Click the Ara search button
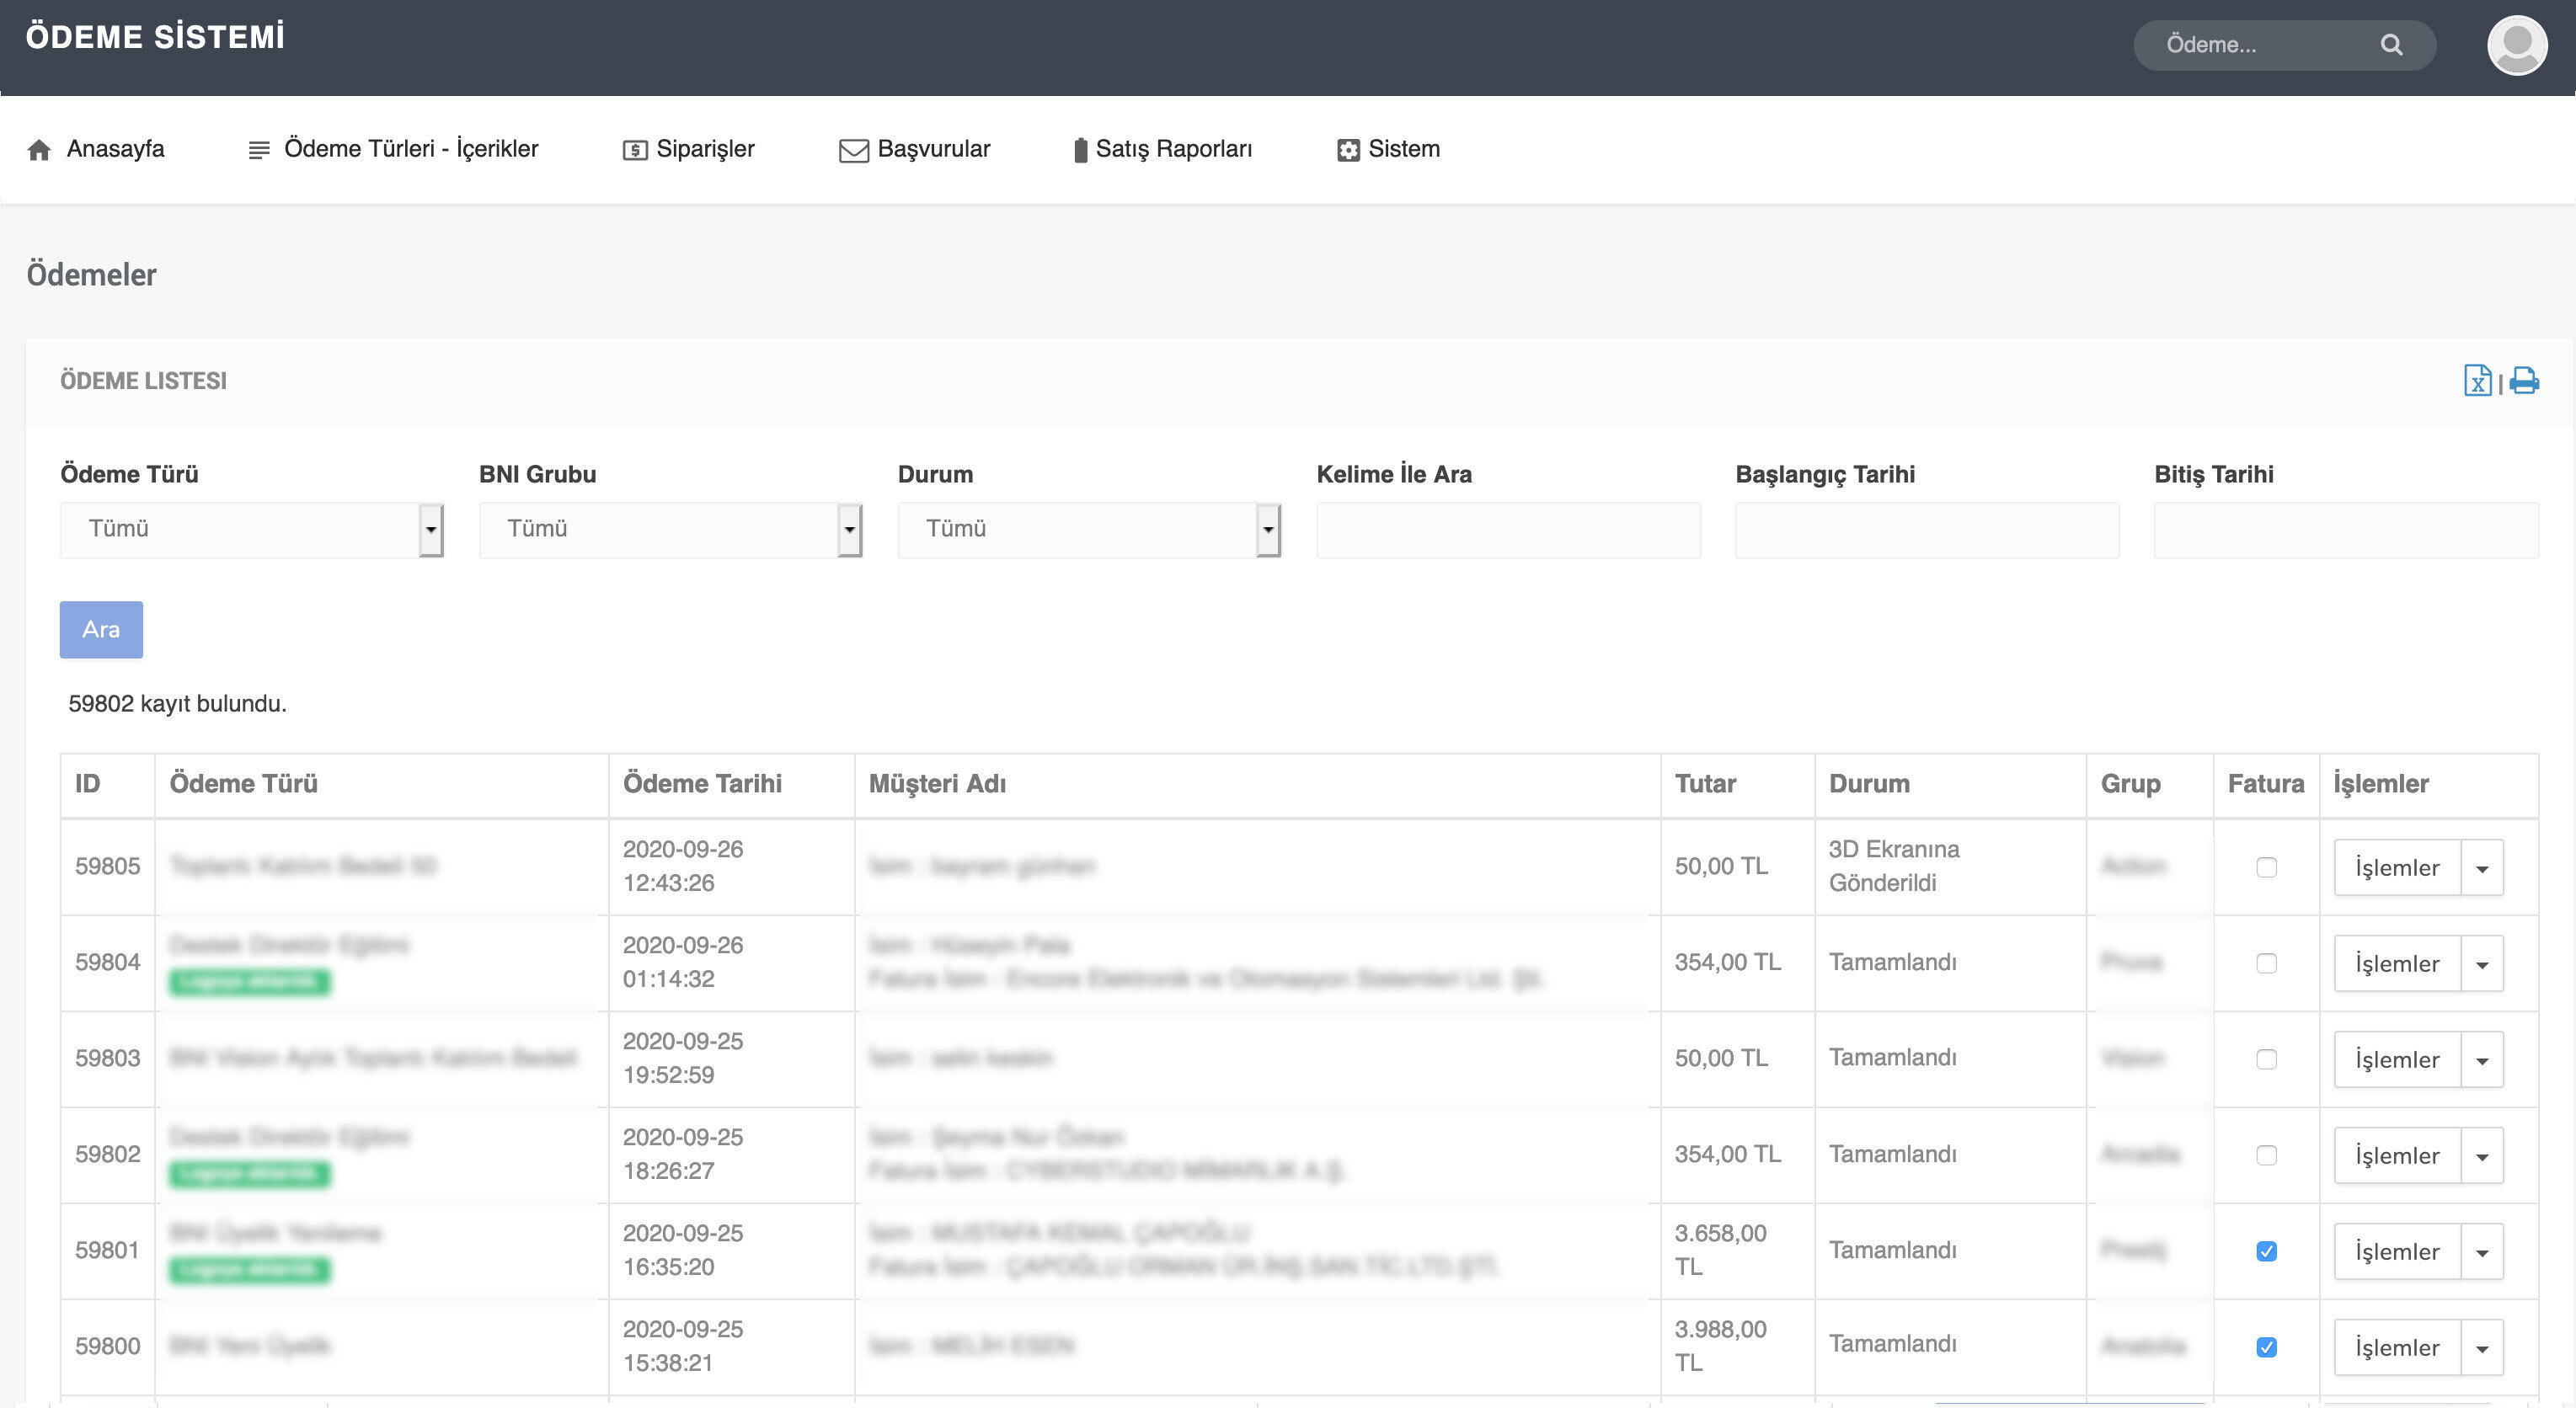The width and height of the screenshot is (2576, 1408). pyautogui.click(x=101, y=630)
